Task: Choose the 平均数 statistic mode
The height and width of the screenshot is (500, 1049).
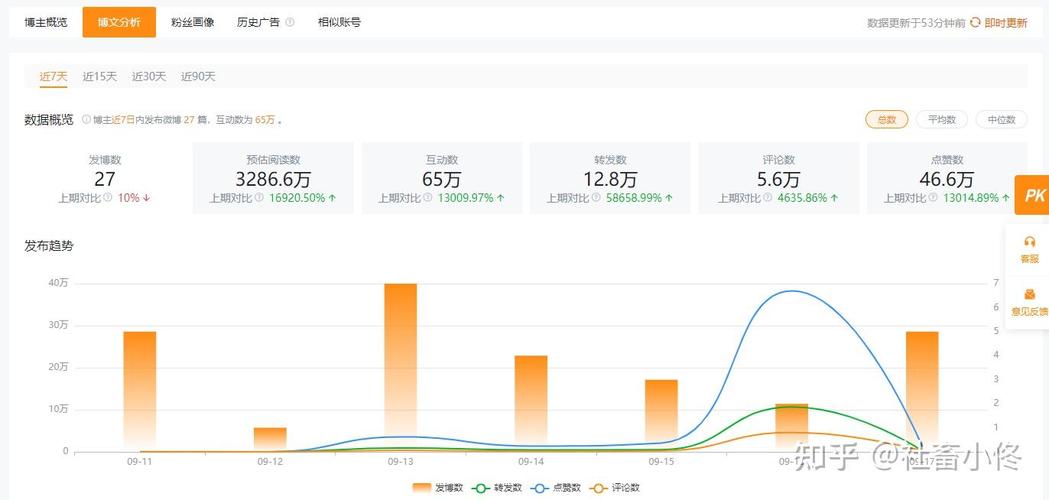Action: coord(941,120)
